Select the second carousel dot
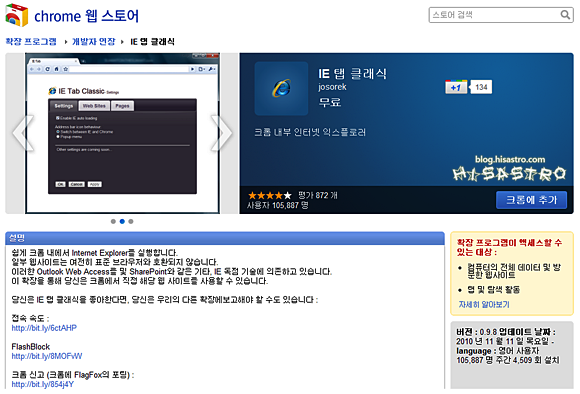The height and width of the screenshot is (394, 580). point(122,221)
